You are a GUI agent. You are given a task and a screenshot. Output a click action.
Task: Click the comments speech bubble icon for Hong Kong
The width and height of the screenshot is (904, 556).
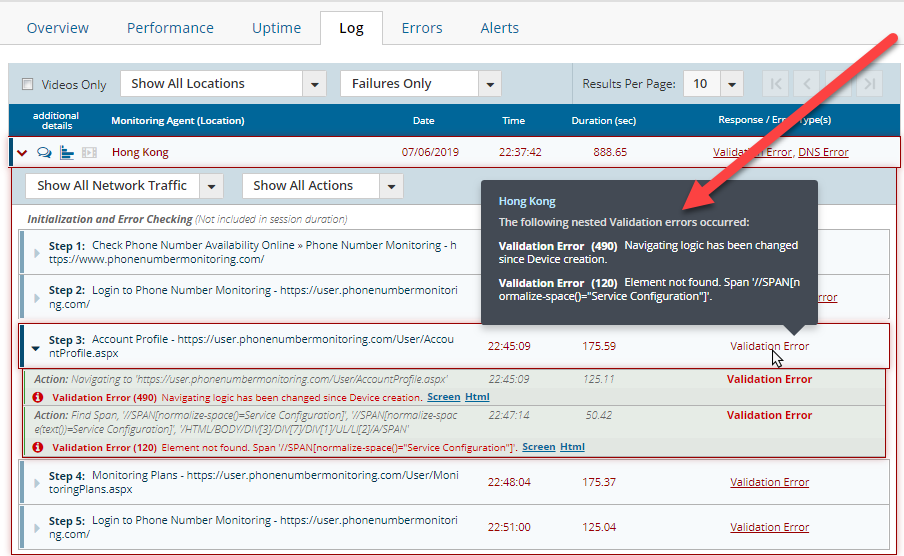(x=45, y=153)
